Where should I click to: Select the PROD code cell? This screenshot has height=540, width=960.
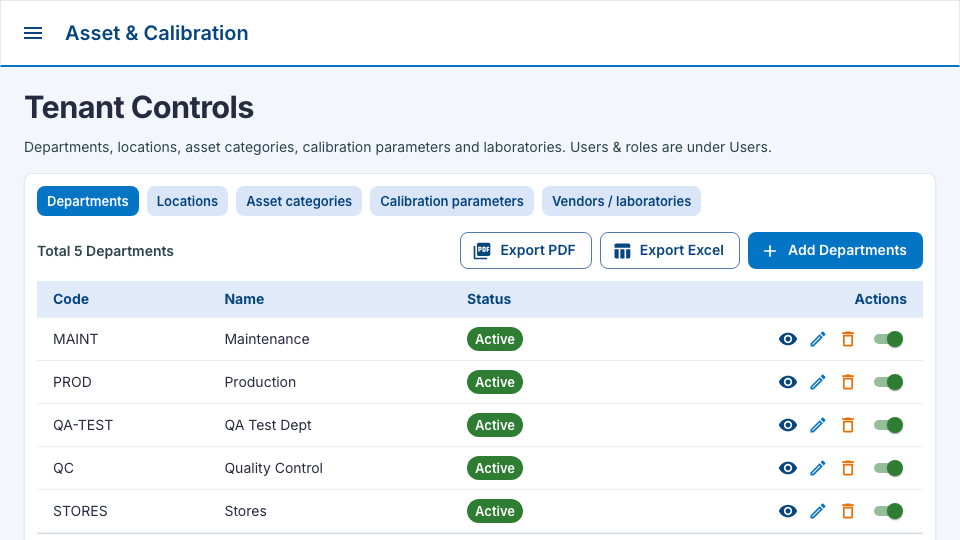[x=72, y=382]
